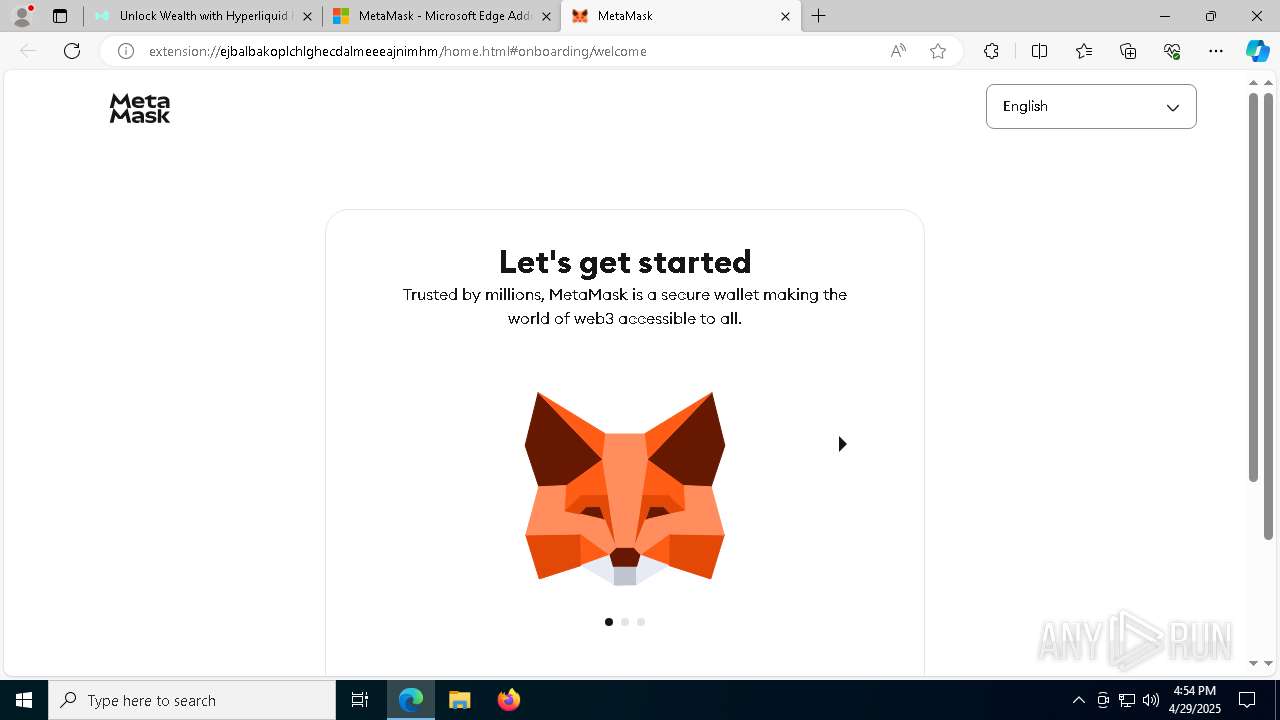Open Browser essentials heart icon
The width and height of the screenshot is (1280, 720).
(x=1172, y=51)
